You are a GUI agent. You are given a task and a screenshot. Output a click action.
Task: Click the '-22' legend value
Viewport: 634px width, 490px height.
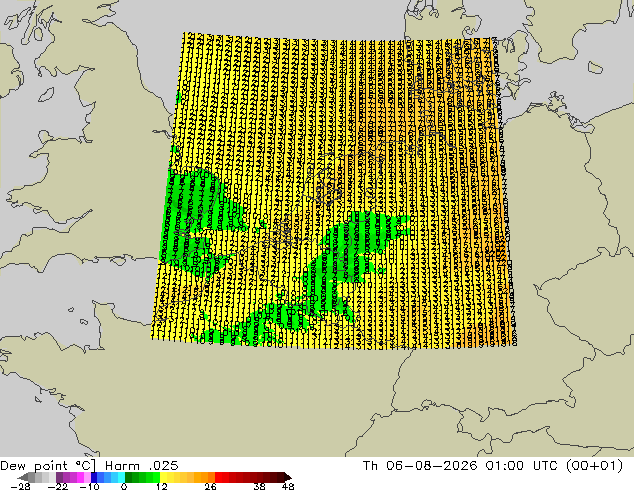[57, 486]
